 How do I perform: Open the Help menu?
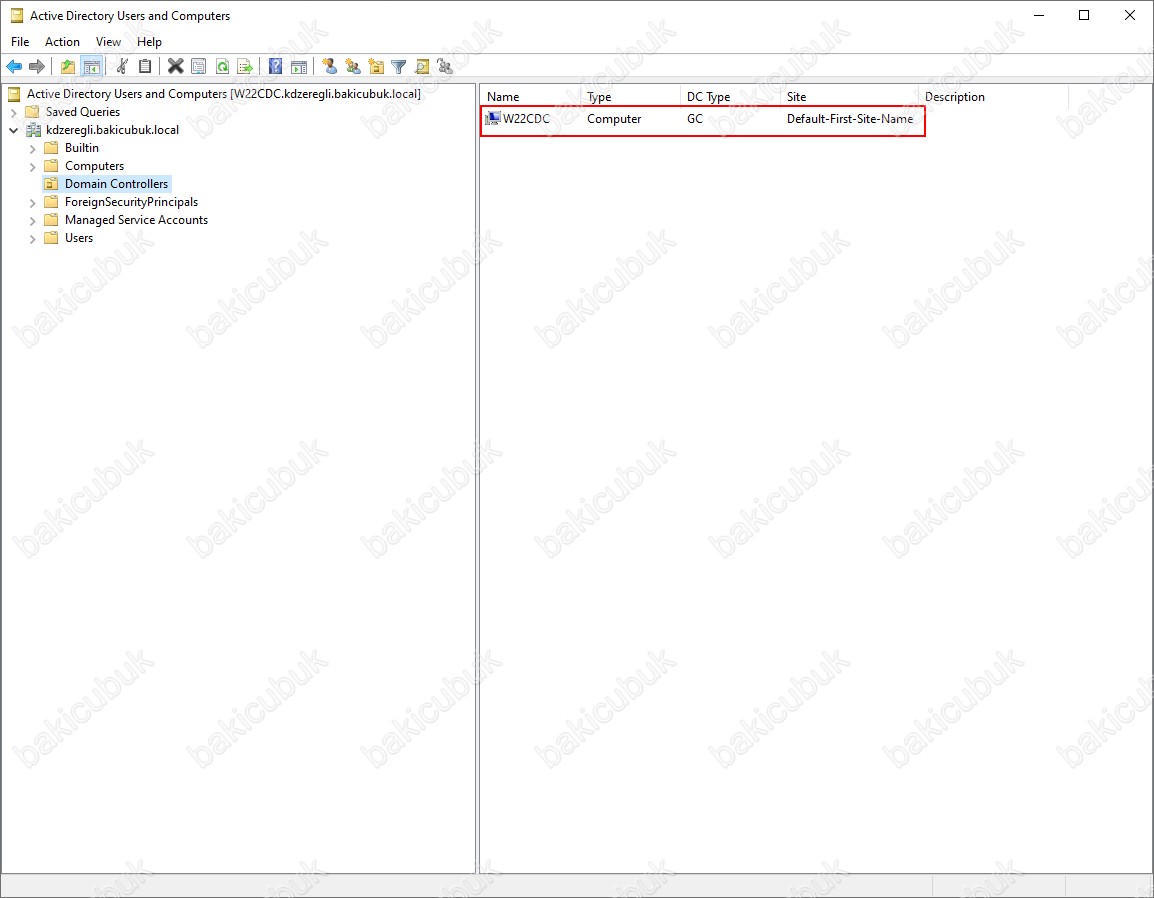click(149, 42)
